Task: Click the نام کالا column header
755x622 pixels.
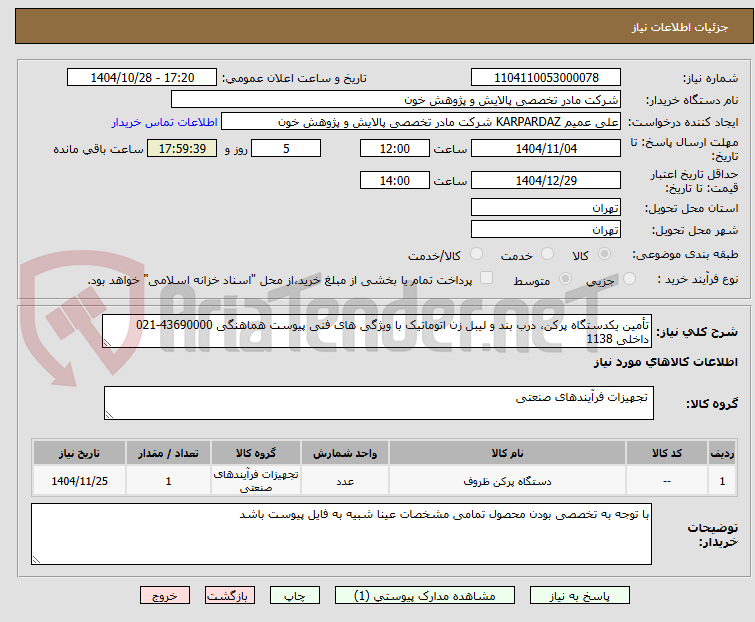Action: point(507,453)
